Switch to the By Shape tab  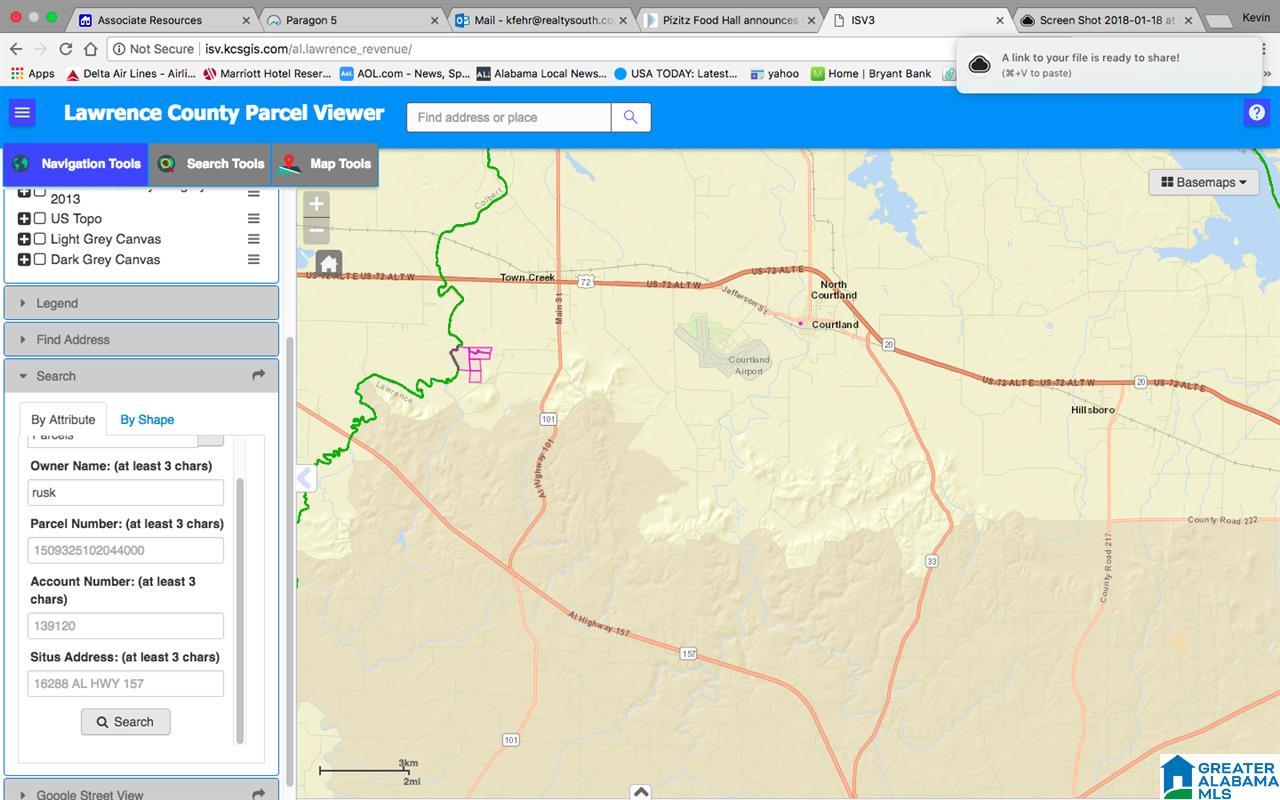(x=147, y=420)
